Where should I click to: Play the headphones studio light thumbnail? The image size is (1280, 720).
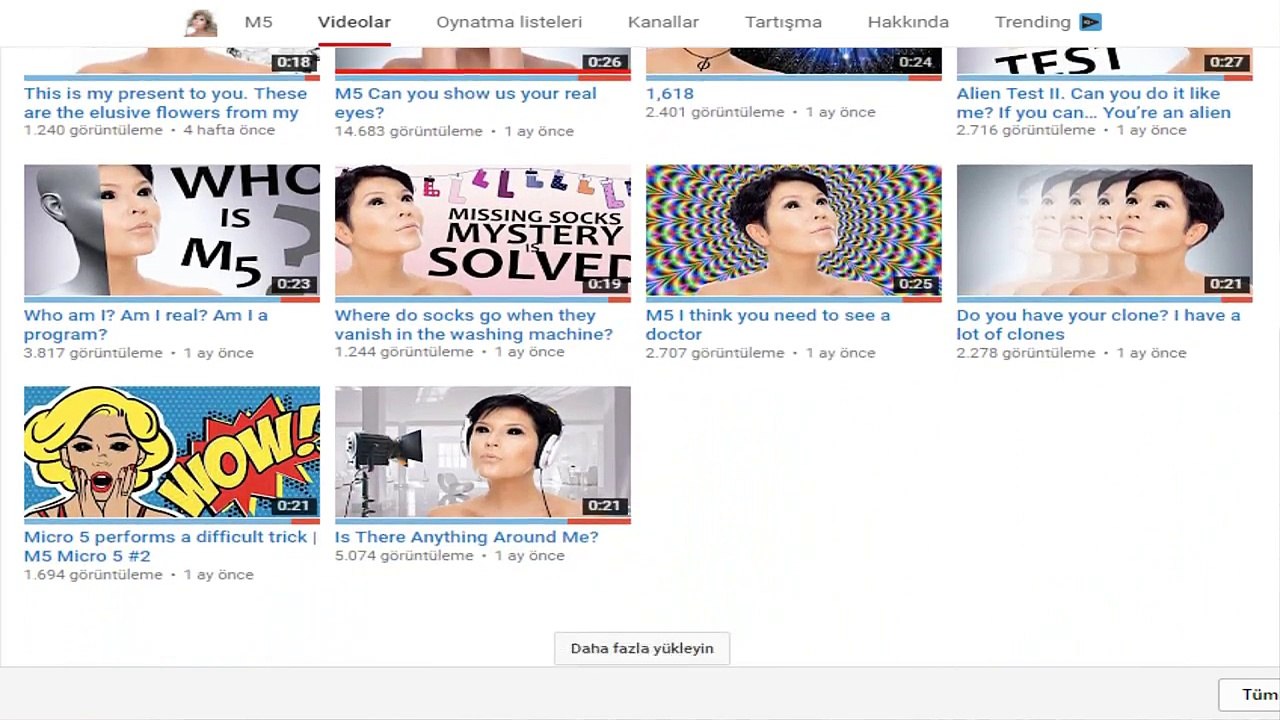(x=483, y=453)
